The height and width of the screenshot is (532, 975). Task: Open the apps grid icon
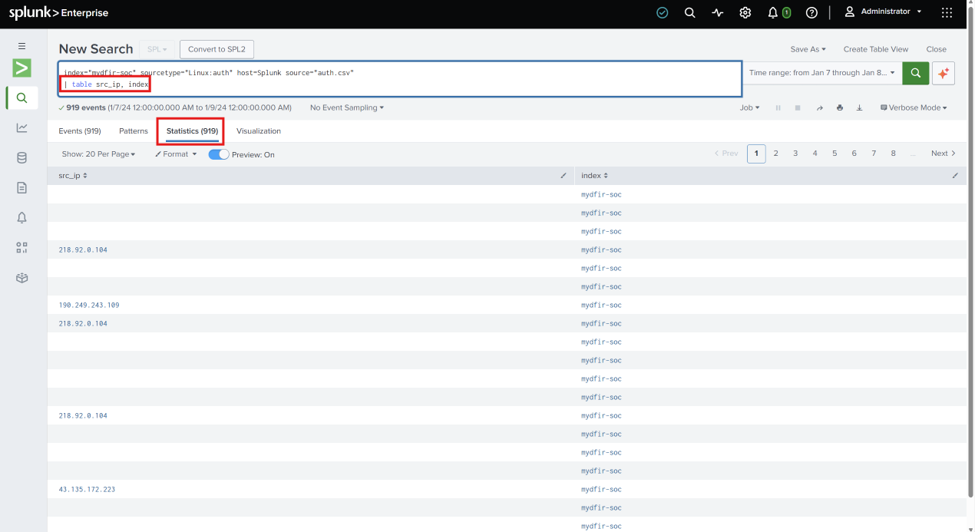point(946,12)
